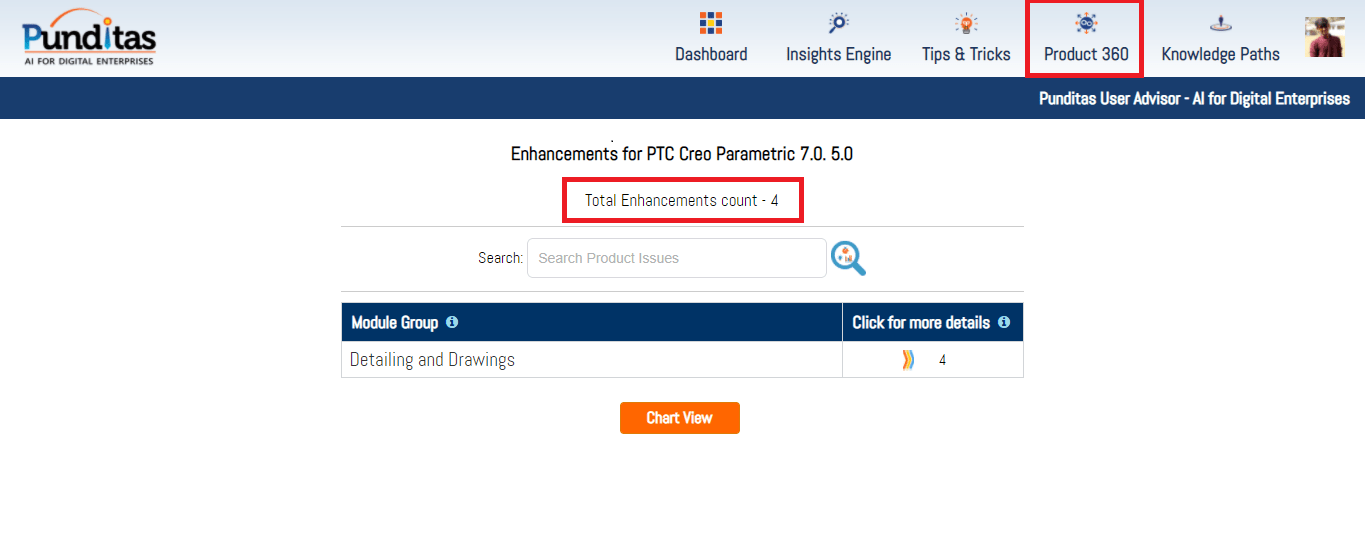The height and width of the screenshot is (557, 1365).
Task: Click the Insights Engine magnifier icon
Action: click(x=838, y=23)
